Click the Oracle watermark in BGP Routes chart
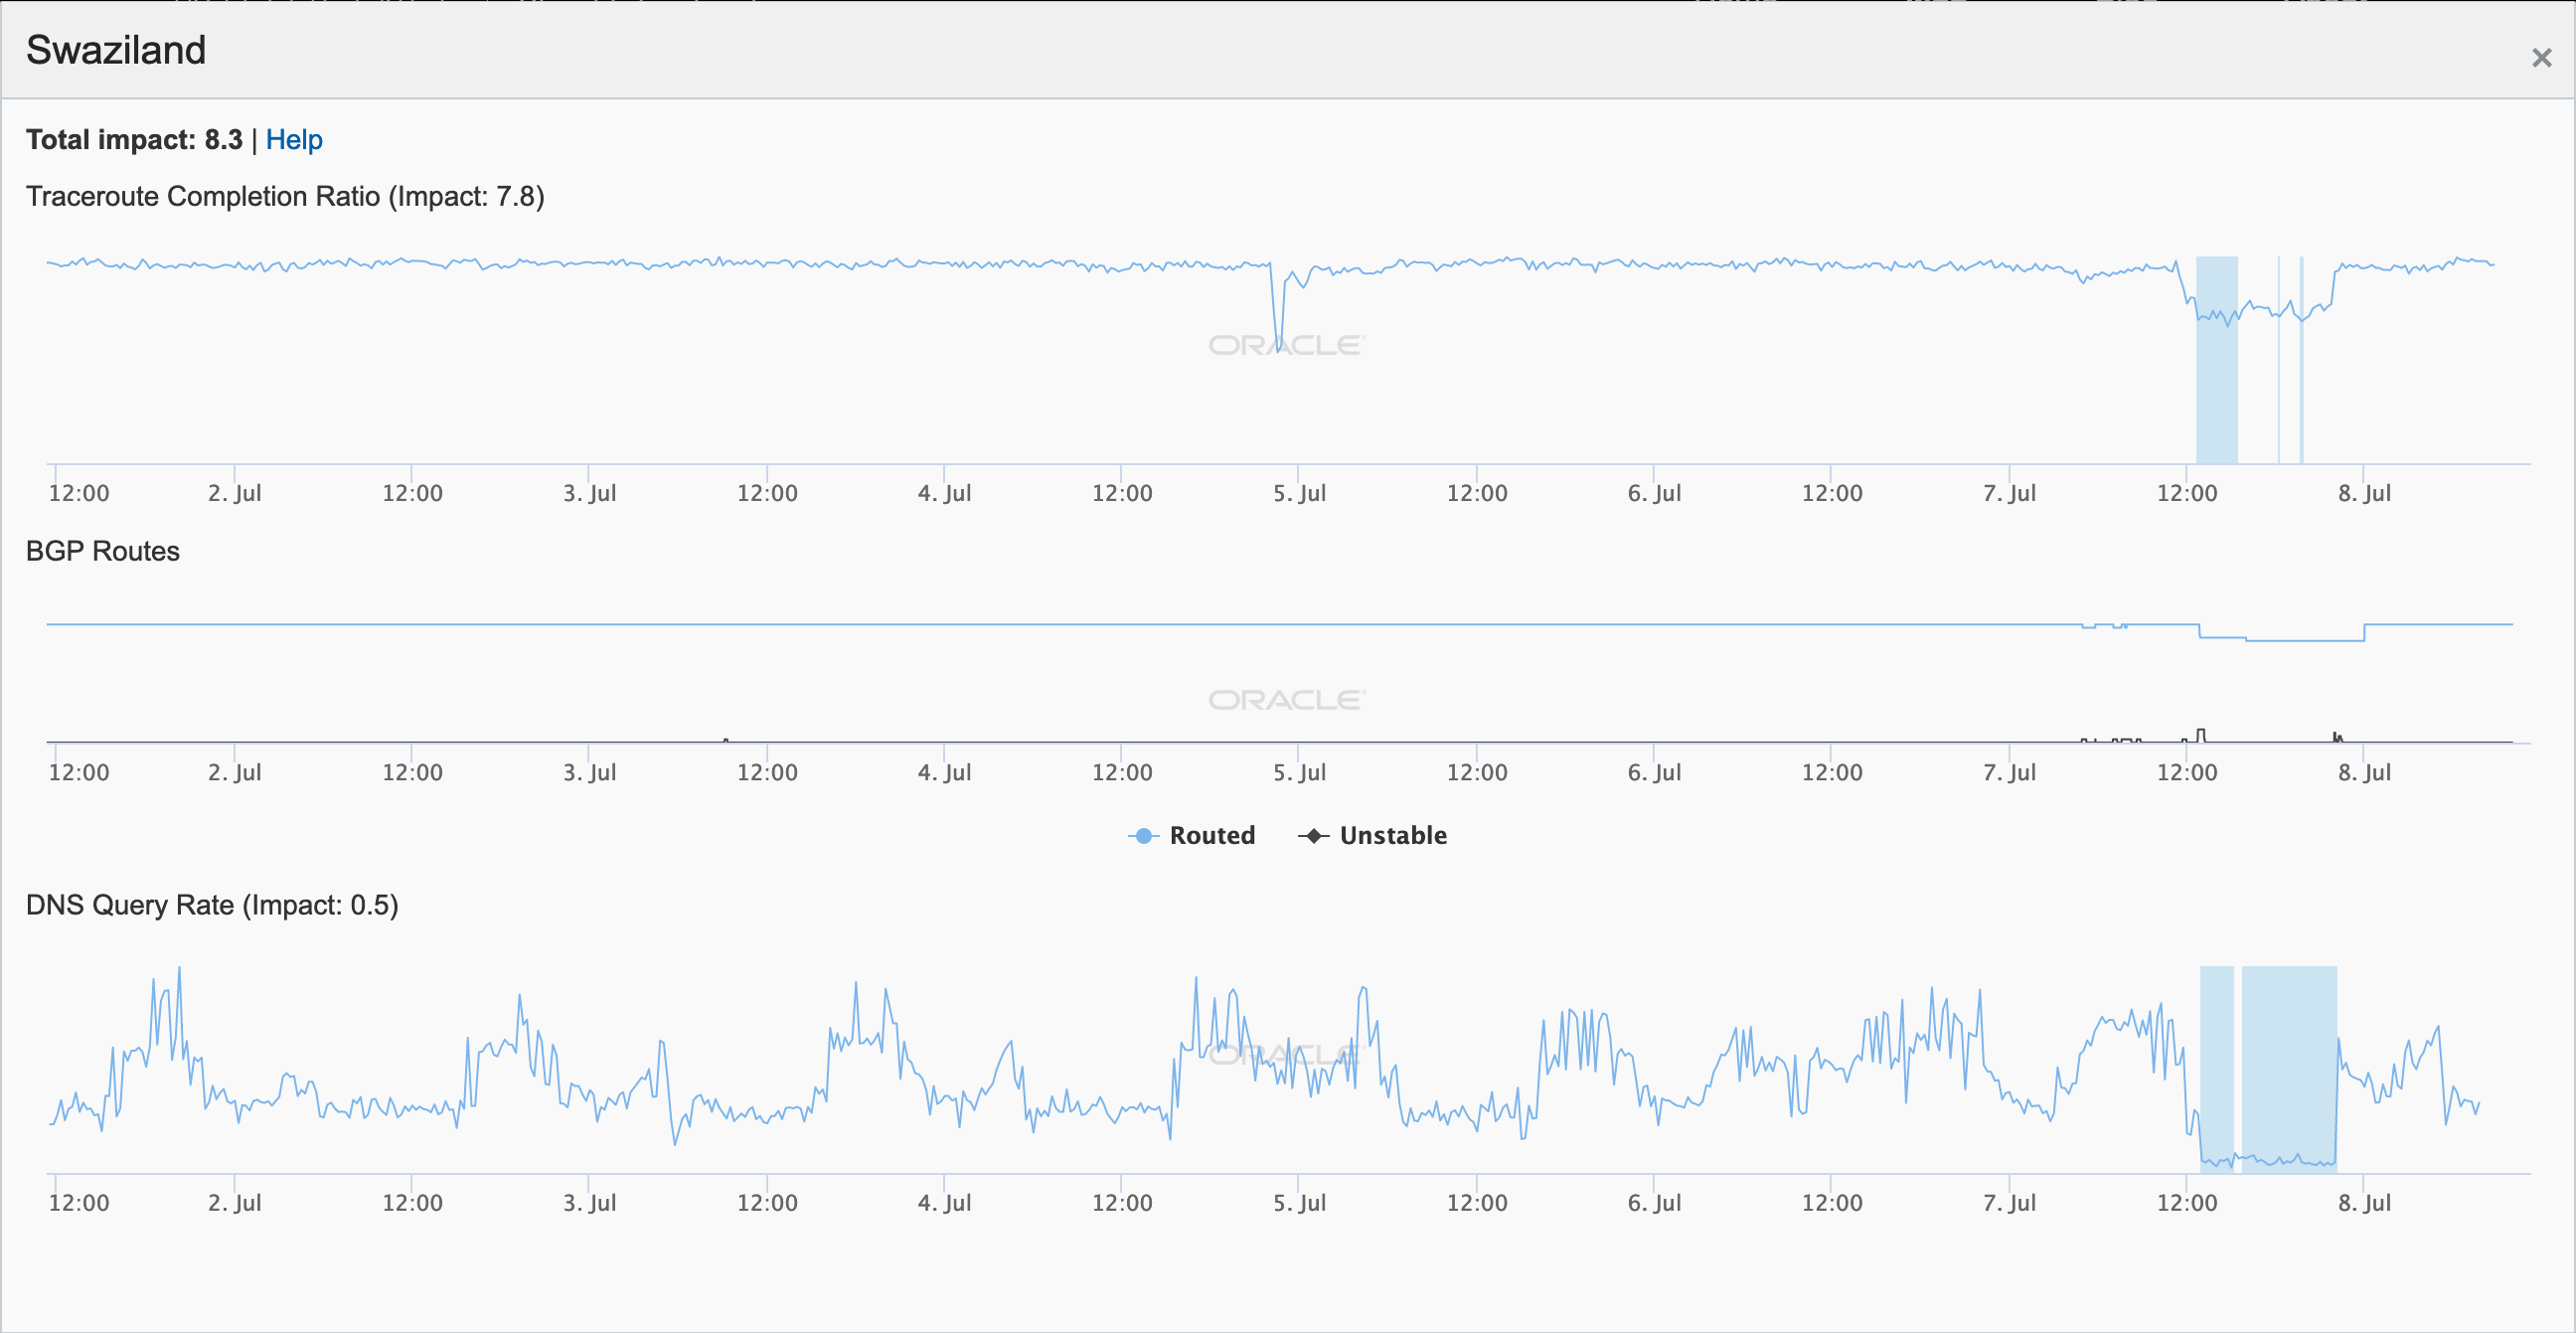The height and width of the screenshot is (1333, 2576). click(x=1286, y=700)
